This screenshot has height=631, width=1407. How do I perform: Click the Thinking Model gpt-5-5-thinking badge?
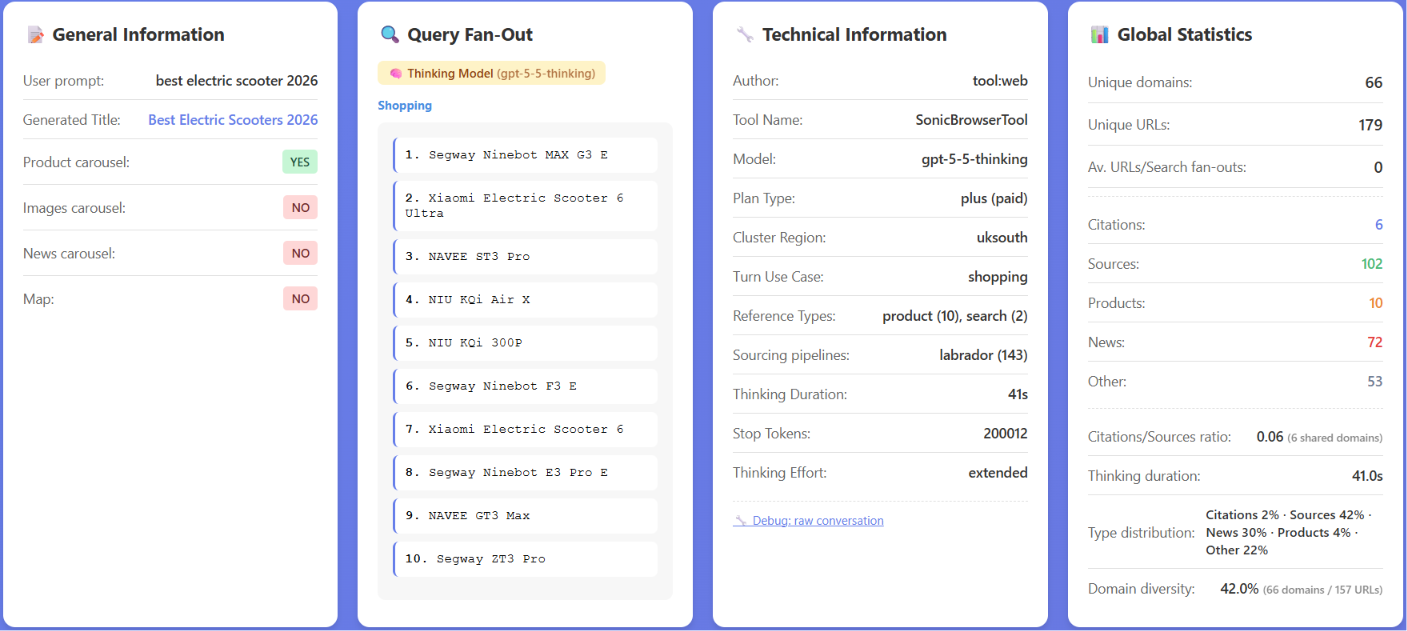coord(492,73)
